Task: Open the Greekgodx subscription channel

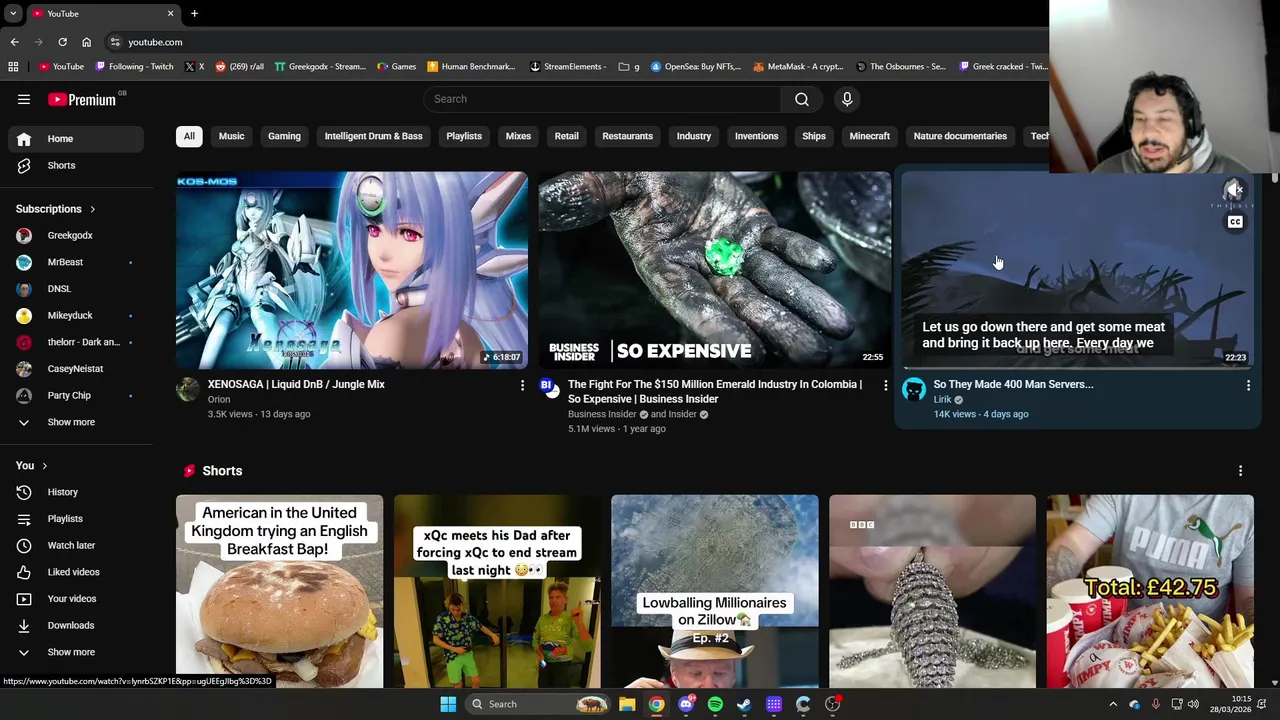Action: point(76,236)
